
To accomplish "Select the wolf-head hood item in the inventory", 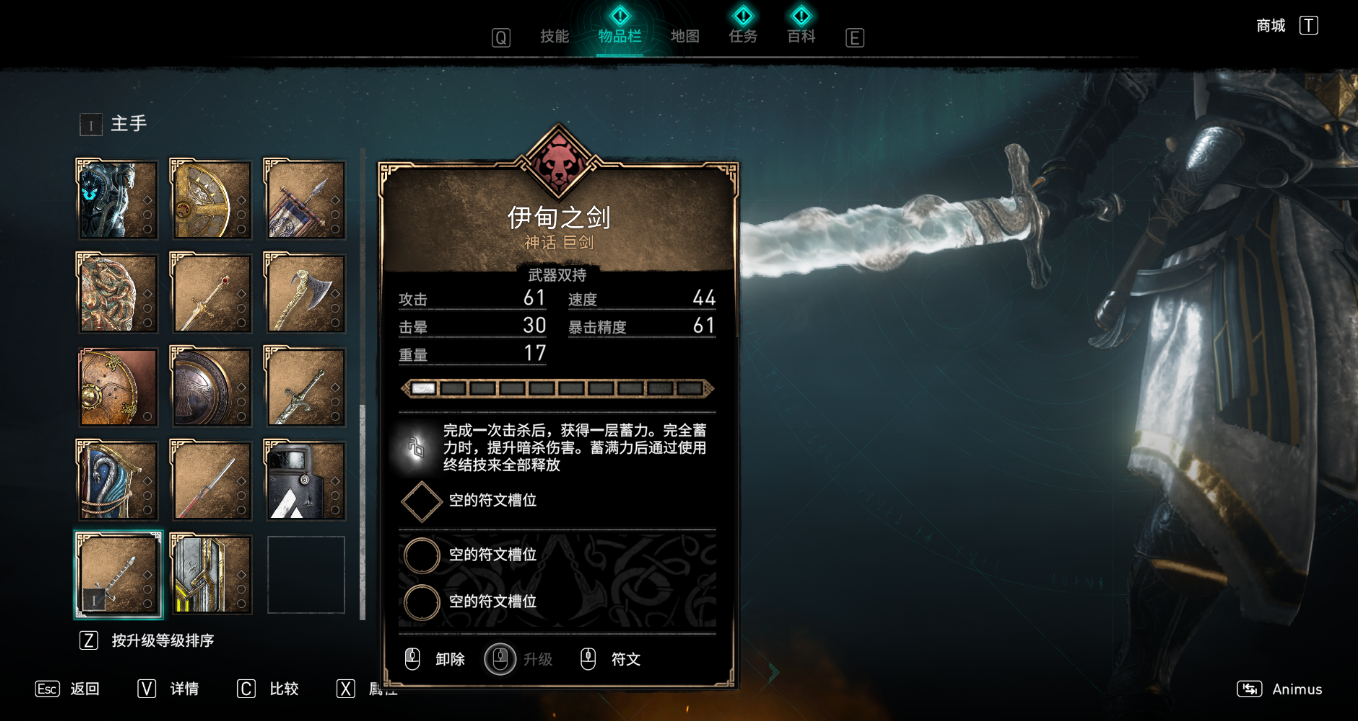I will (x=117, y=199).
